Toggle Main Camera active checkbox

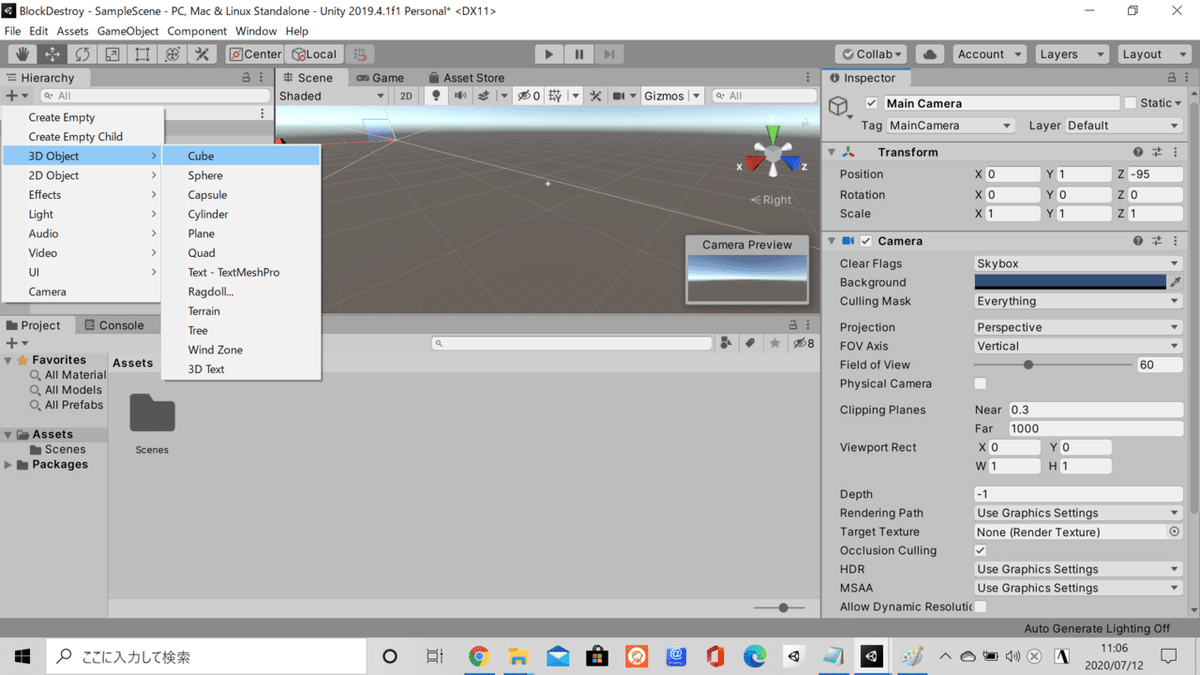click(x=872, y=103)
